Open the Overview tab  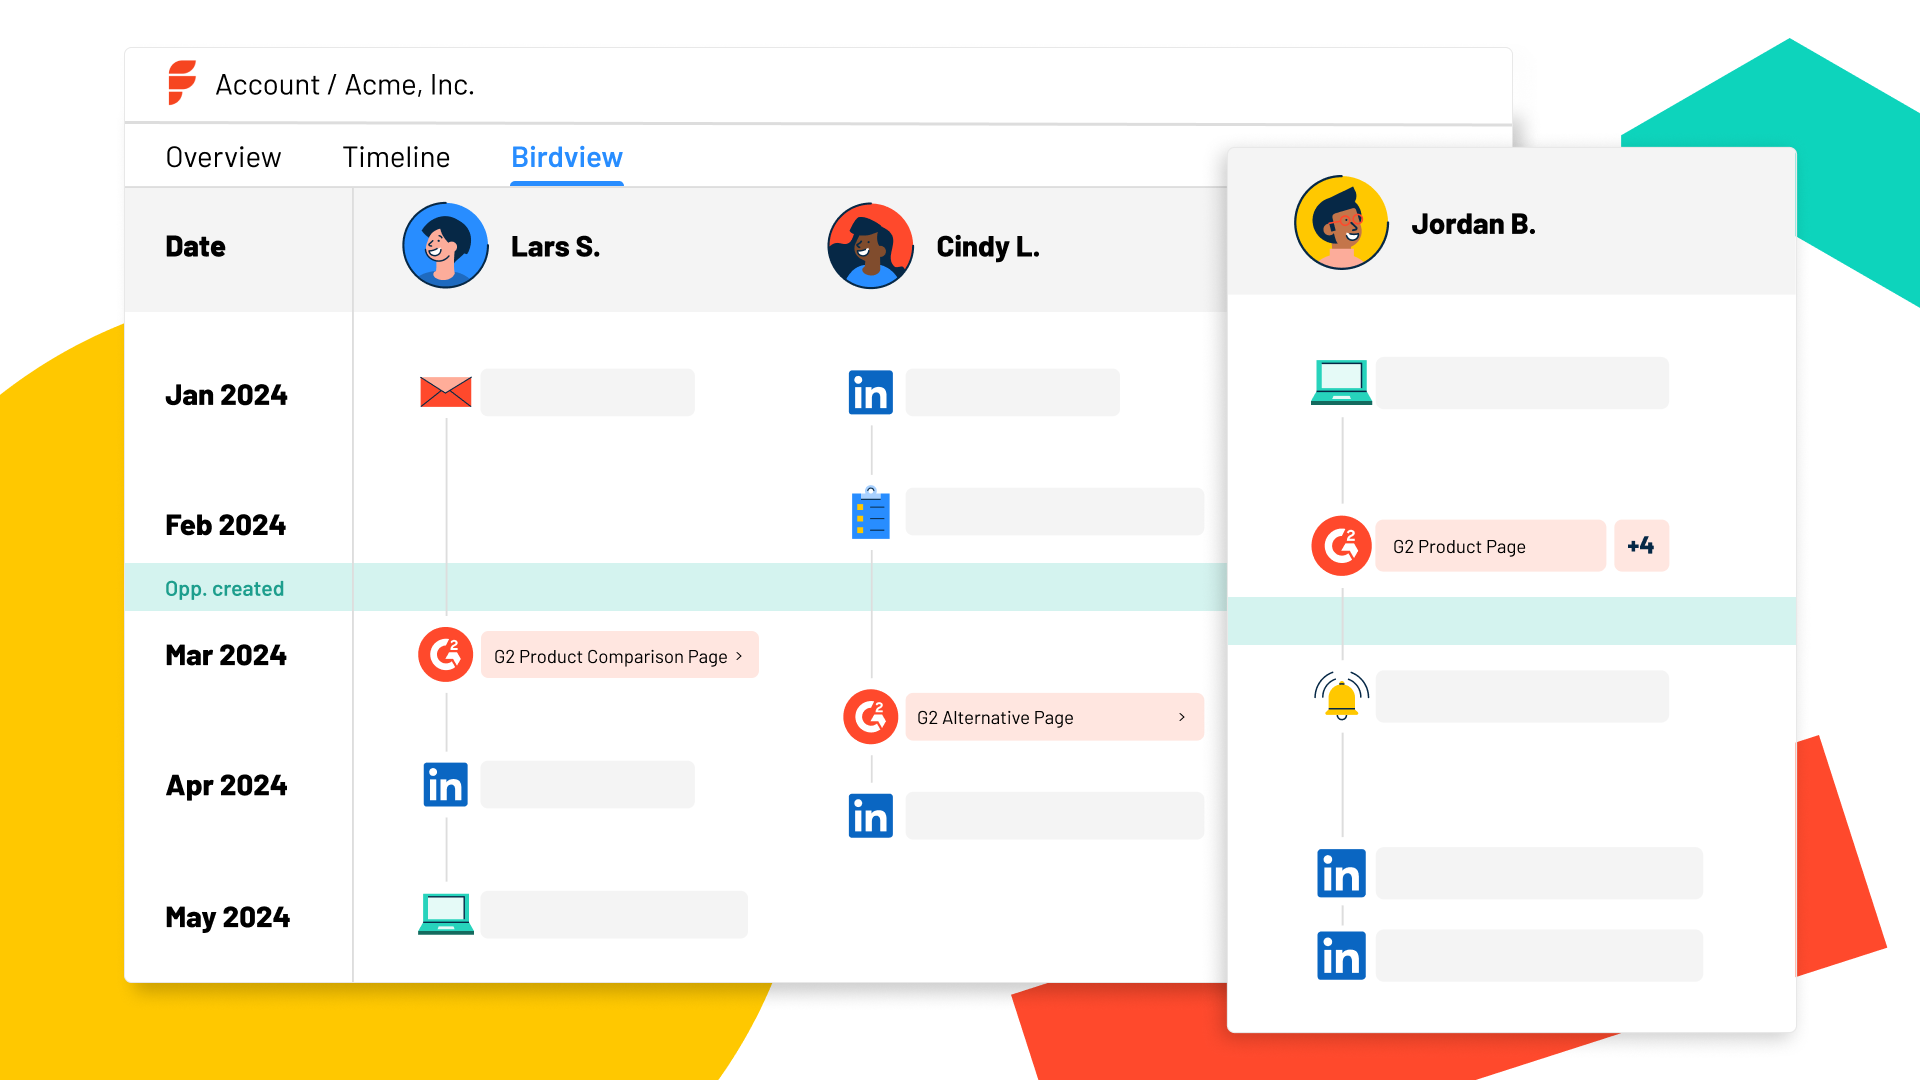(x=223, y=157)
